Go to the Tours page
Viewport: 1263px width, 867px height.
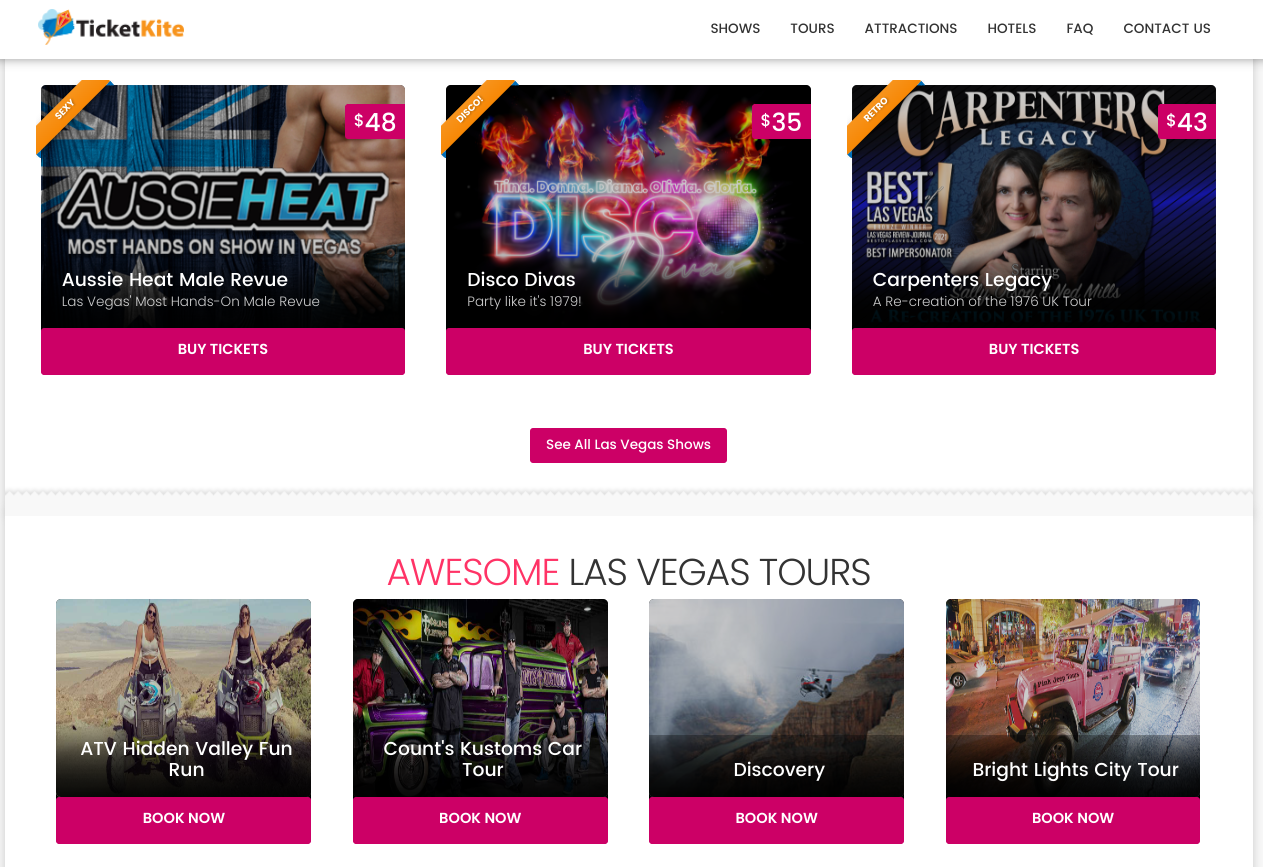click(x=812, y=28)
